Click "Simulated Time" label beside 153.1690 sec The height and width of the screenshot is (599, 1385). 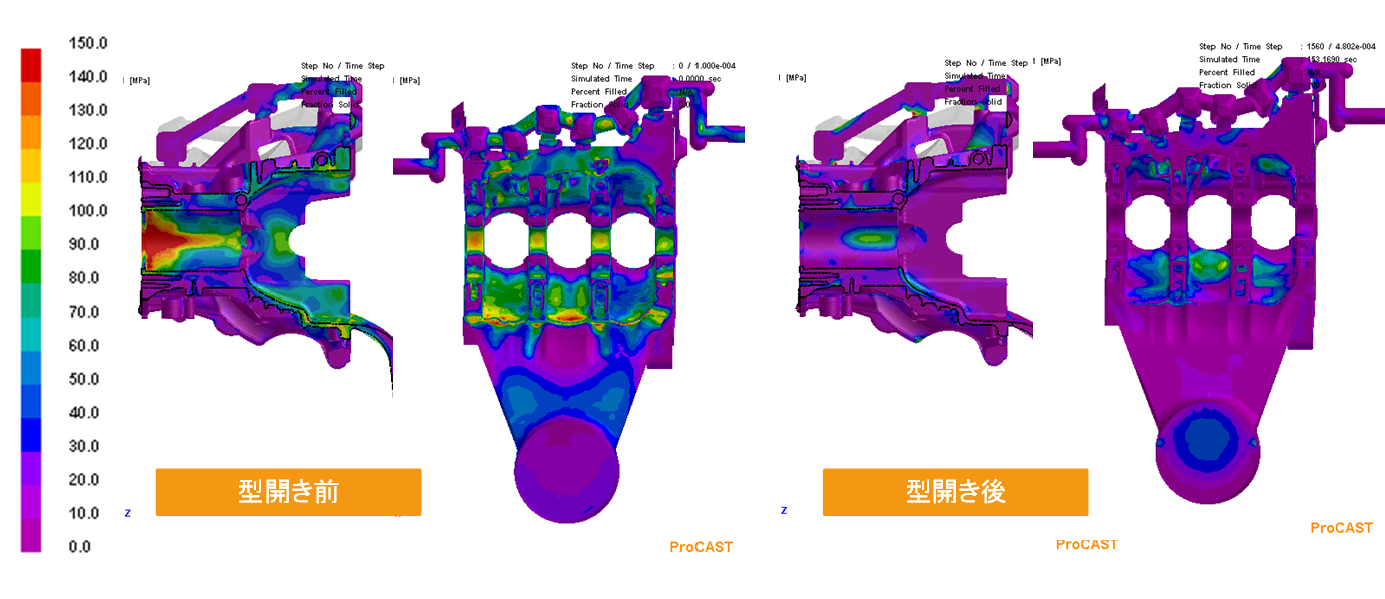point(1229,60)
